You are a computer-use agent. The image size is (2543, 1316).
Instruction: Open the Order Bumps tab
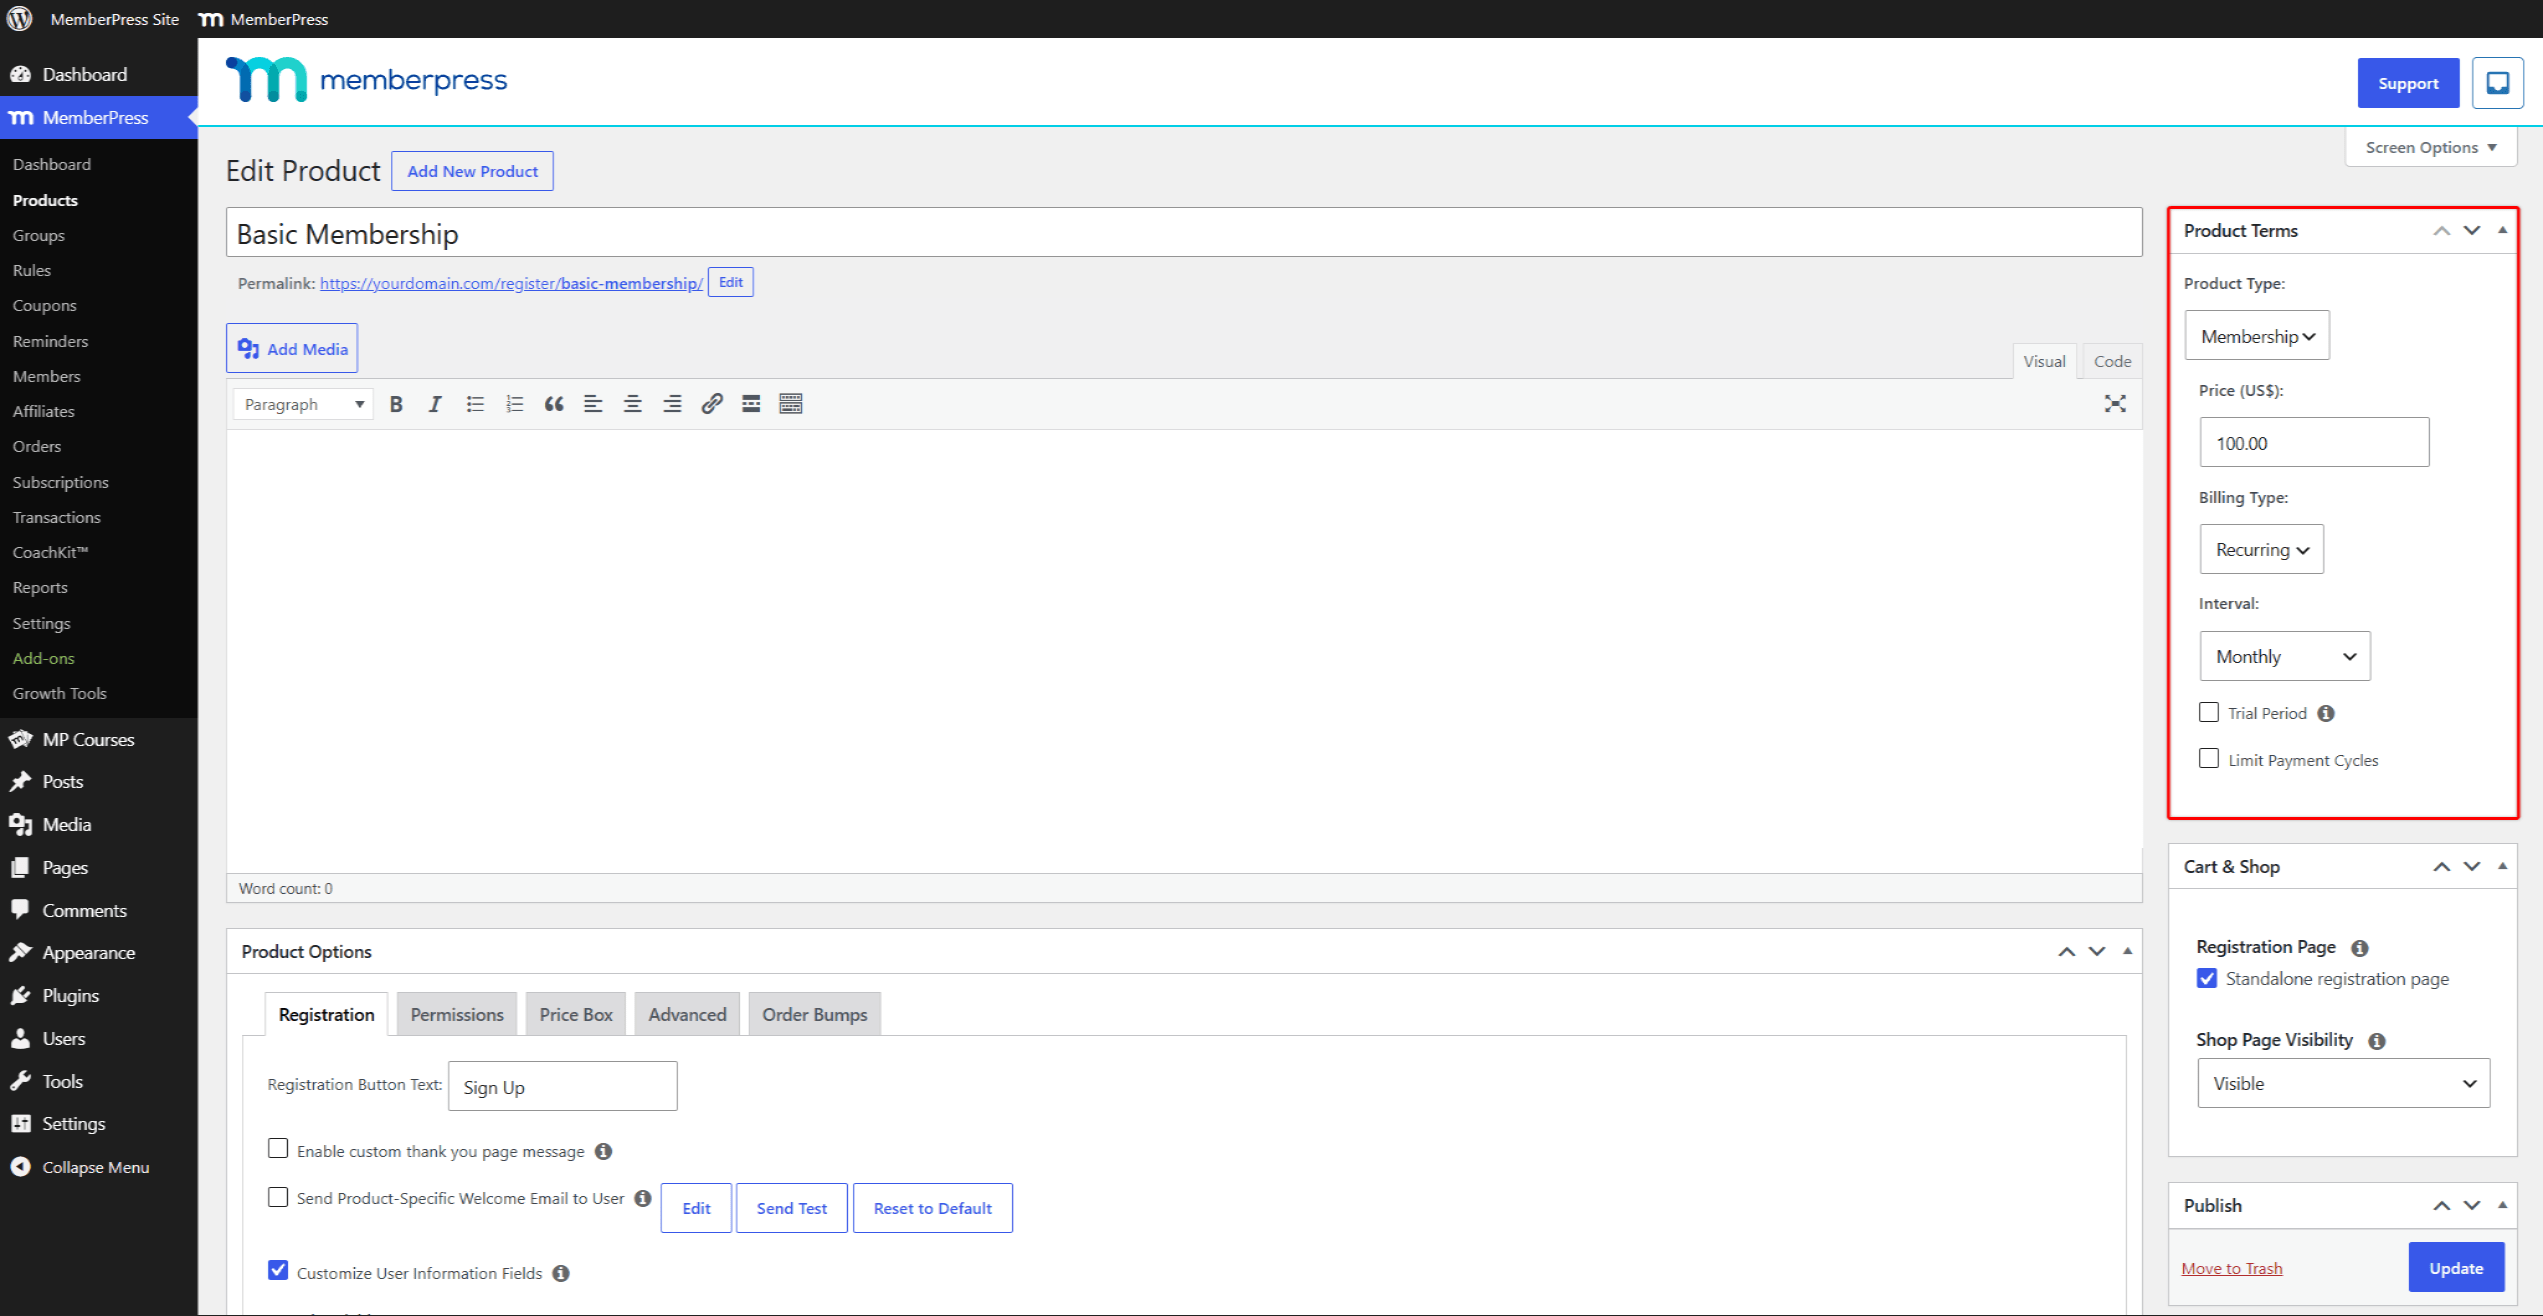click(815, 1014)
